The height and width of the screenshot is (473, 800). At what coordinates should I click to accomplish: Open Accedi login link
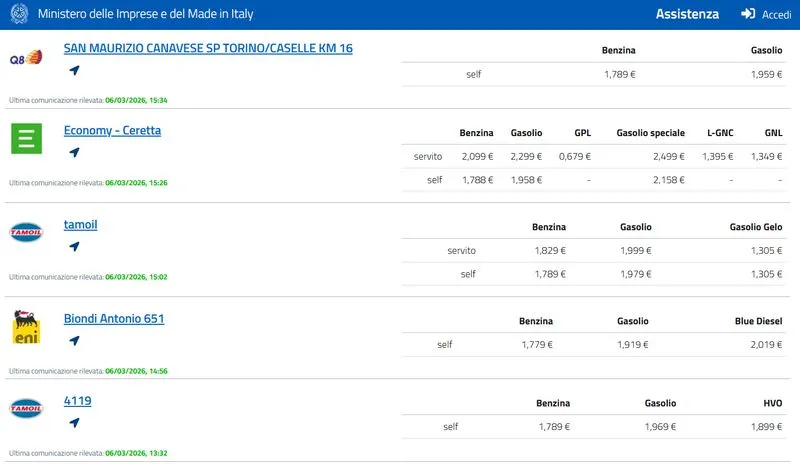776,15
